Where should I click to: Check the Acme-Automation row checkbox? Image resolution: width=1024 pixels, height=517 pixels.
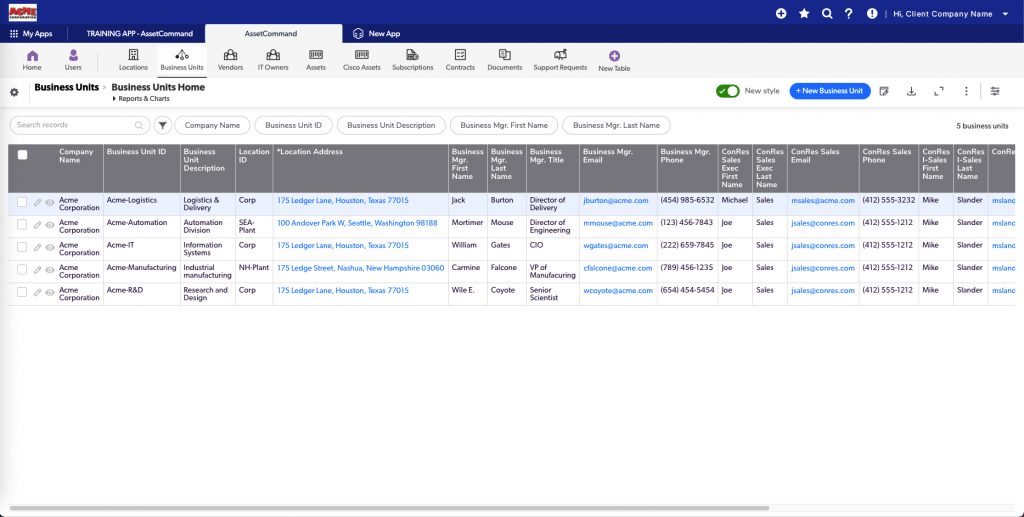coord(22,225)
